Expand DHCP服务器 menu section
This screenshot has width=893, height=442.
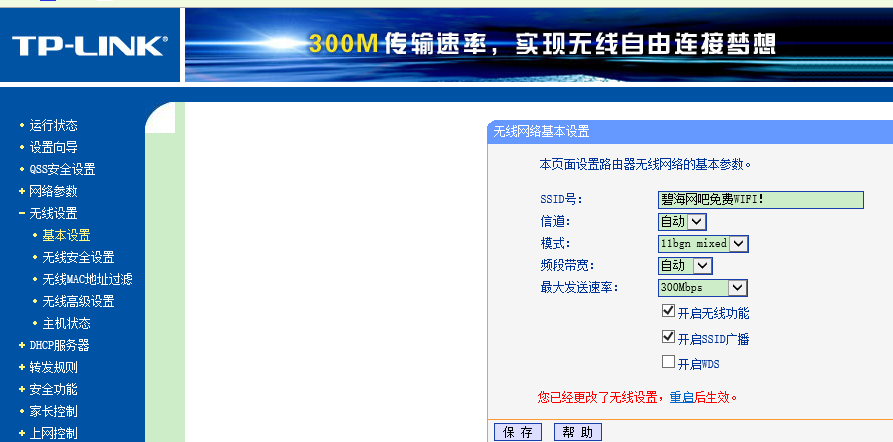click(59, 345)
